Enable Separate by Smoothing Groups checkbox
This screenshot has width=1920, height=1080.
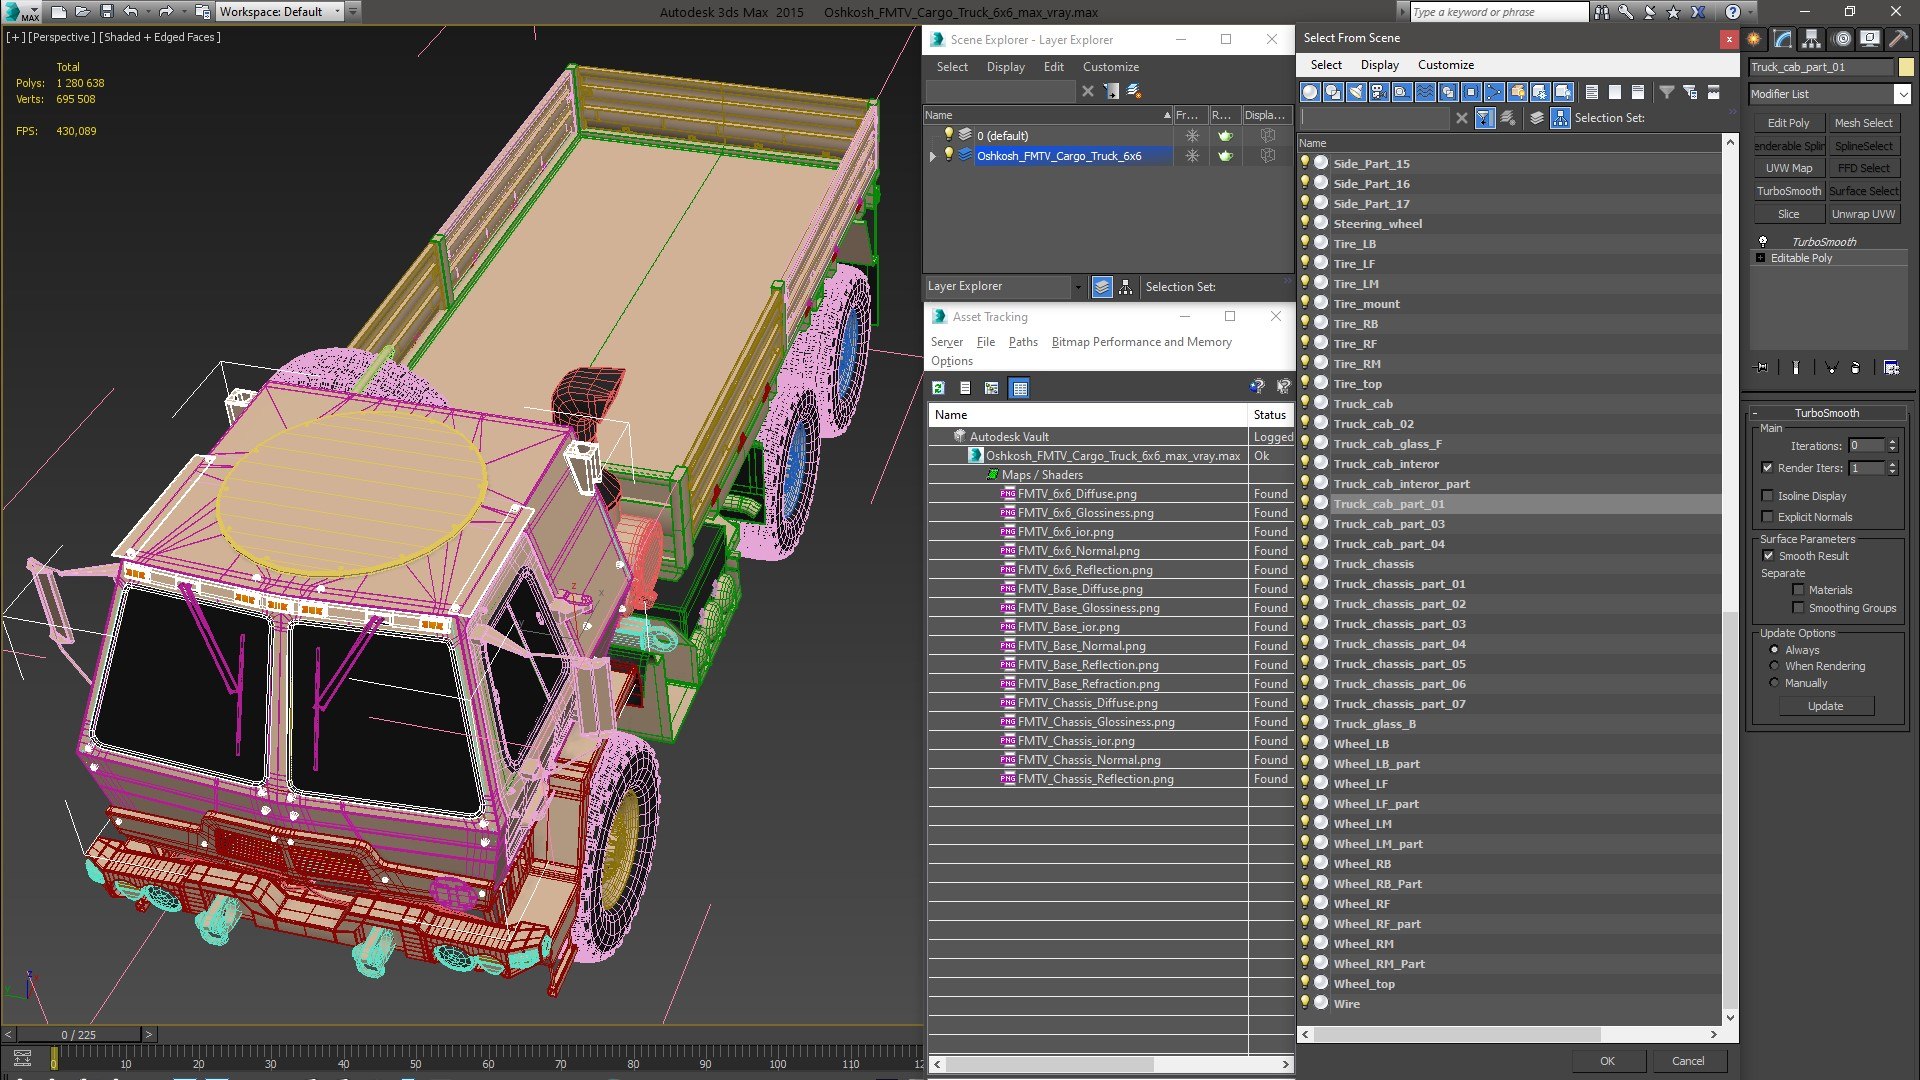coord(1798,608)
